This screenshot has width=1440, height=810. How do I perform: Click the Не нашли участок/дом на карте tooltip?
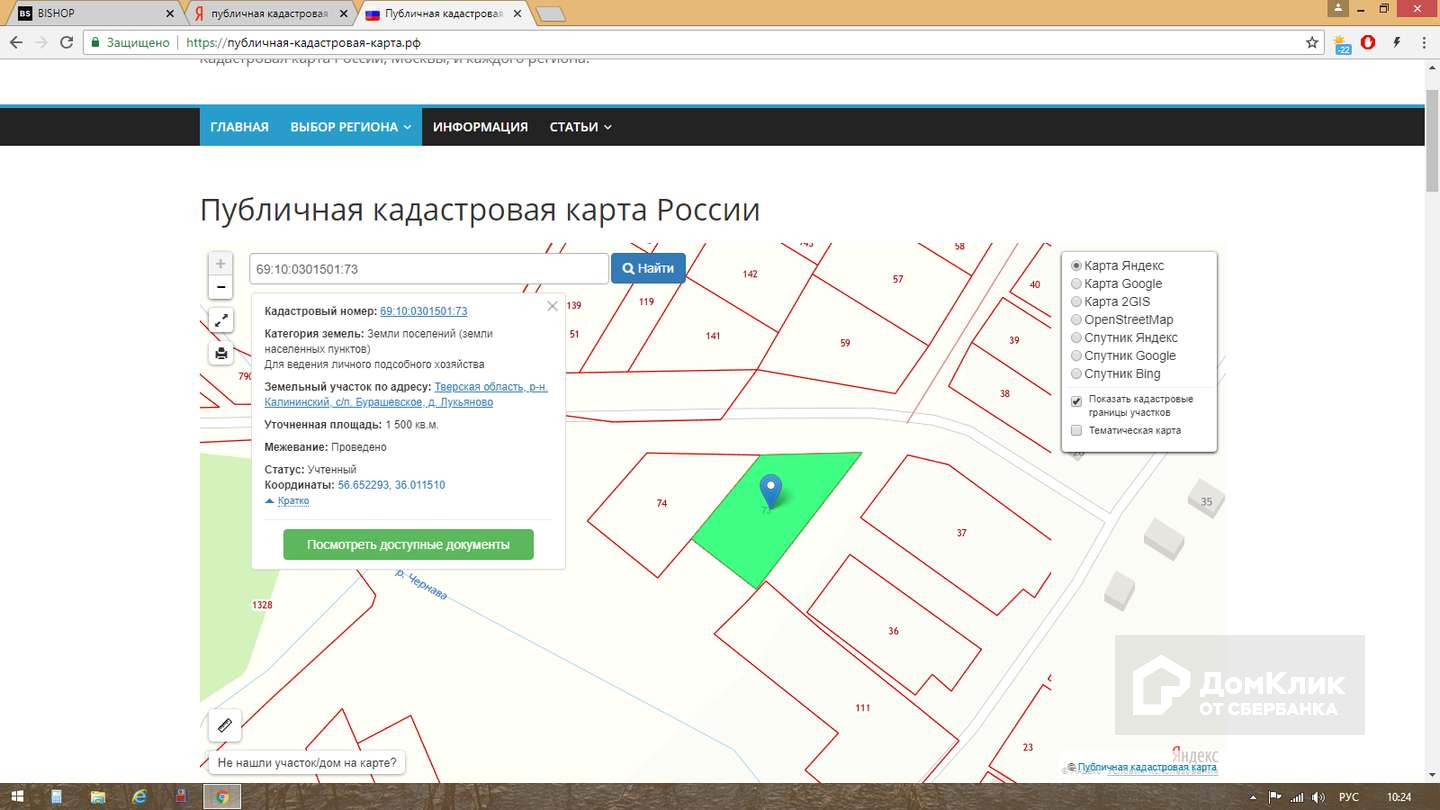[307, 763]
